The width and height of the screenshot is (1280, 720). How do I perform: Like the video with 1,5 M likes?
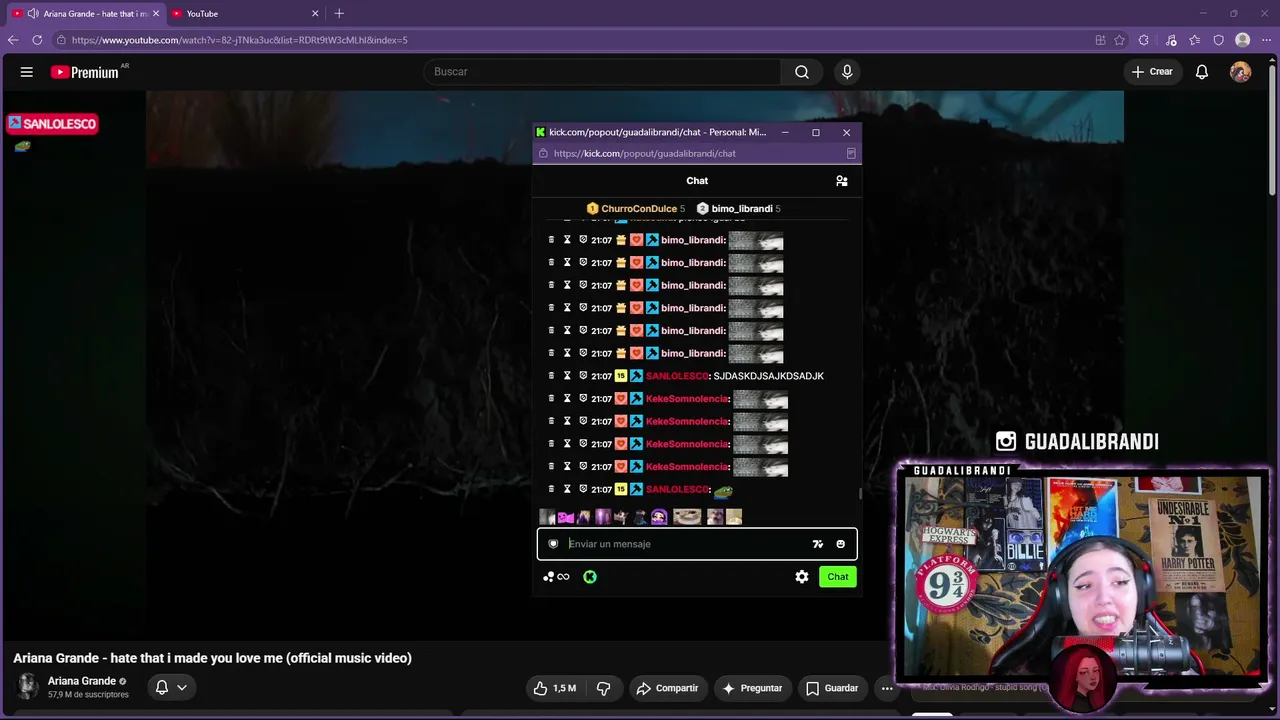click(x=554, y=688)
